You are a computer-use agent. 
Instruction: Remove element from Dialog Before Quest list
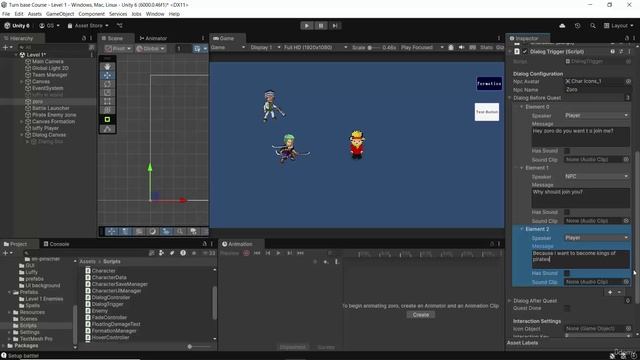tap(620, 292)
